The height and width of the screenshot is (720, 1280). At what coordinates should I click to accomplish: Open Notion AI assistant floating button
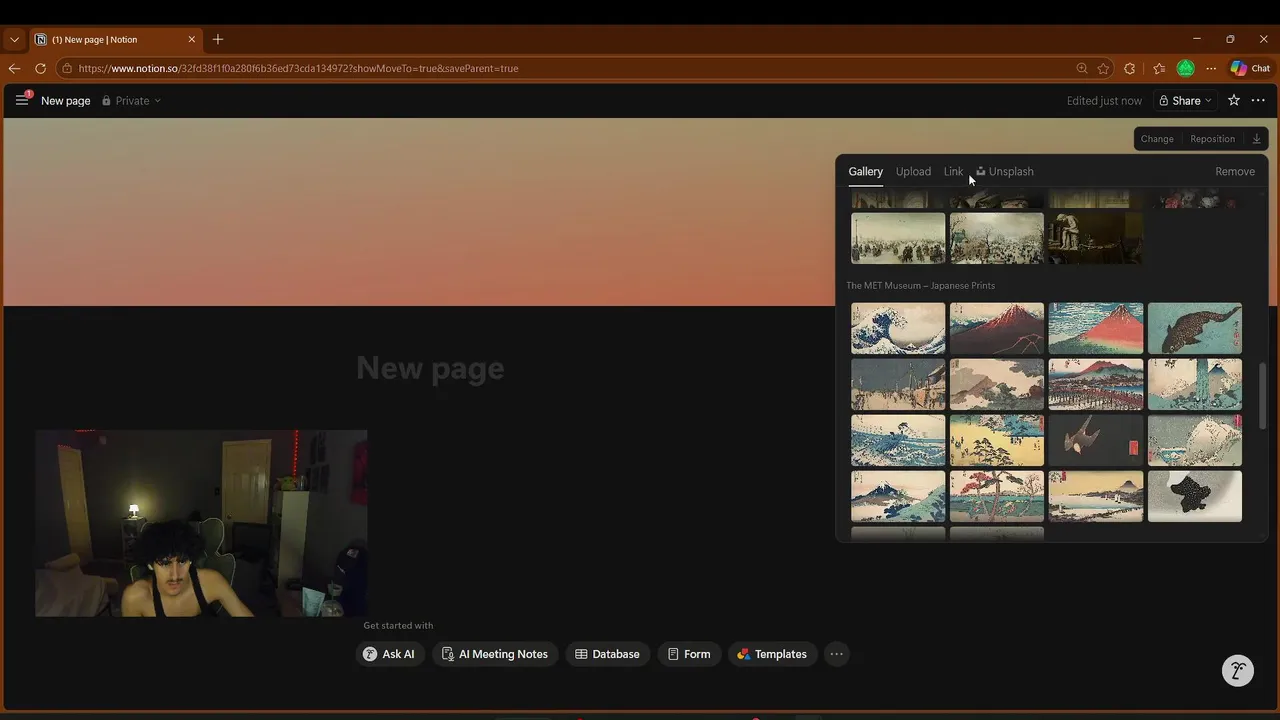1238,670
